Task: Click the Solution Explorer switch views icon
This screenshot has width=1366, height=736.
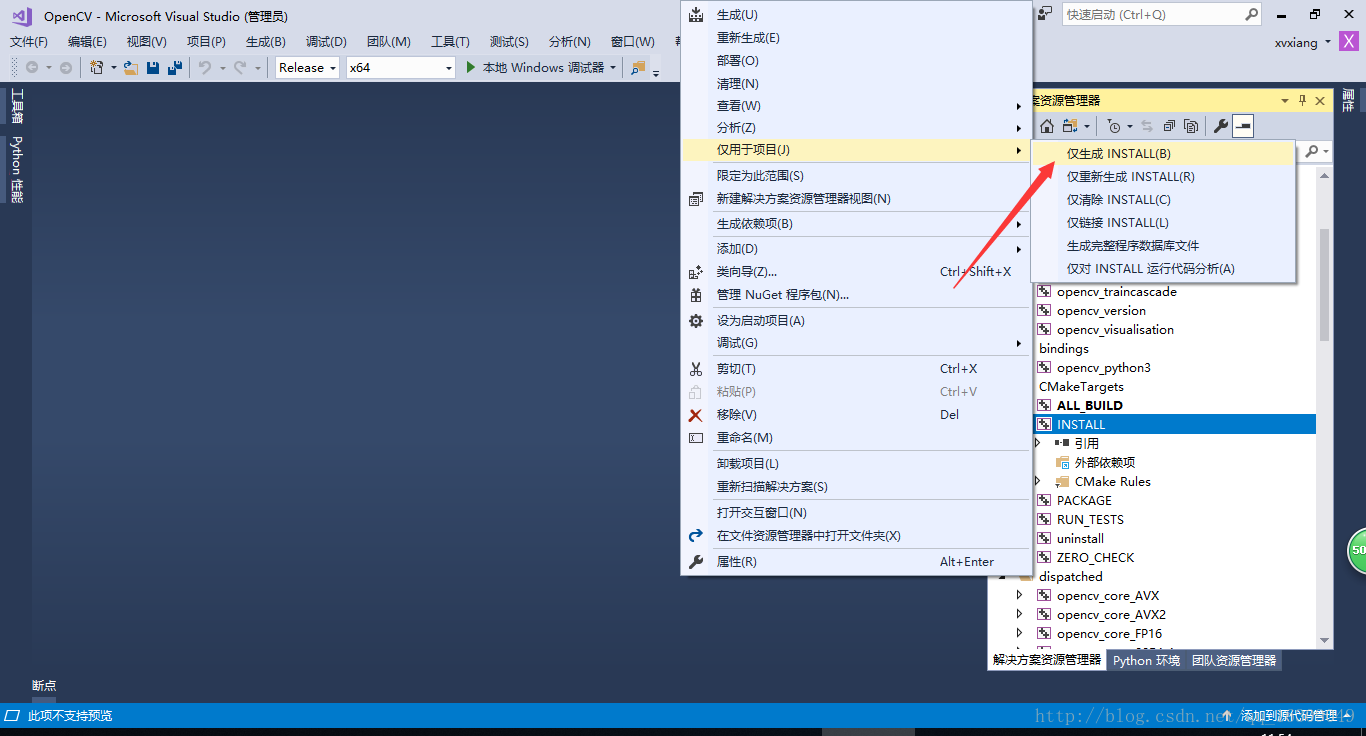Action: [1070, 126]
